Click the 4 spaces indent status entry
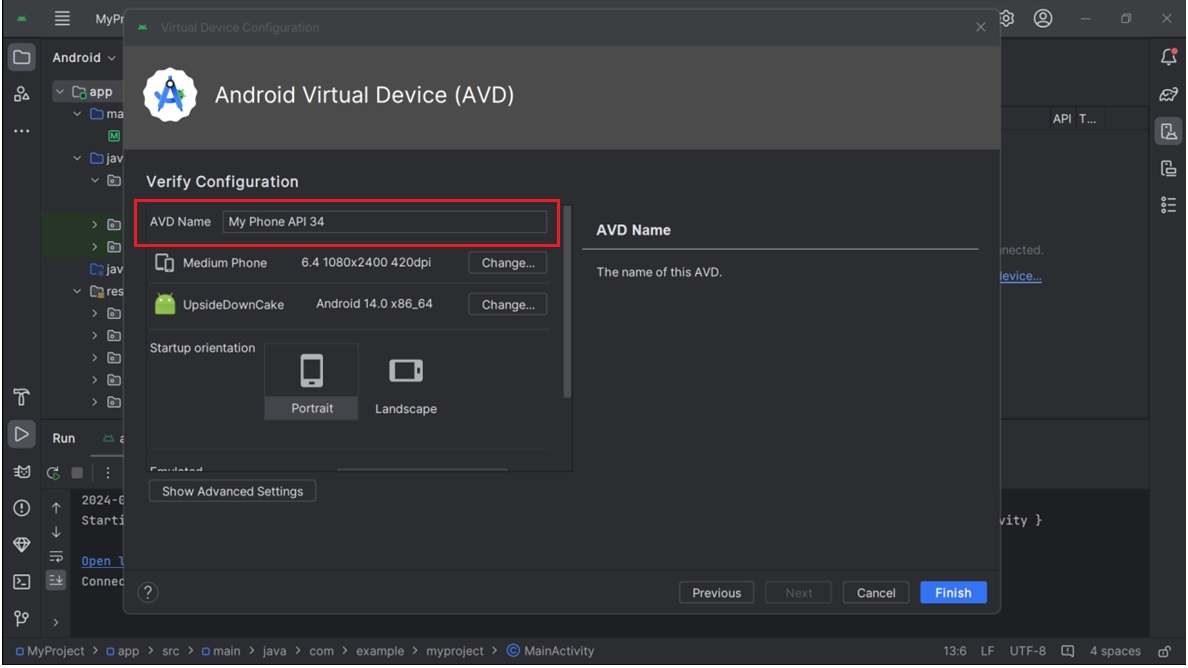Viewport: 1188px width, 668px height. (1115, 651)
